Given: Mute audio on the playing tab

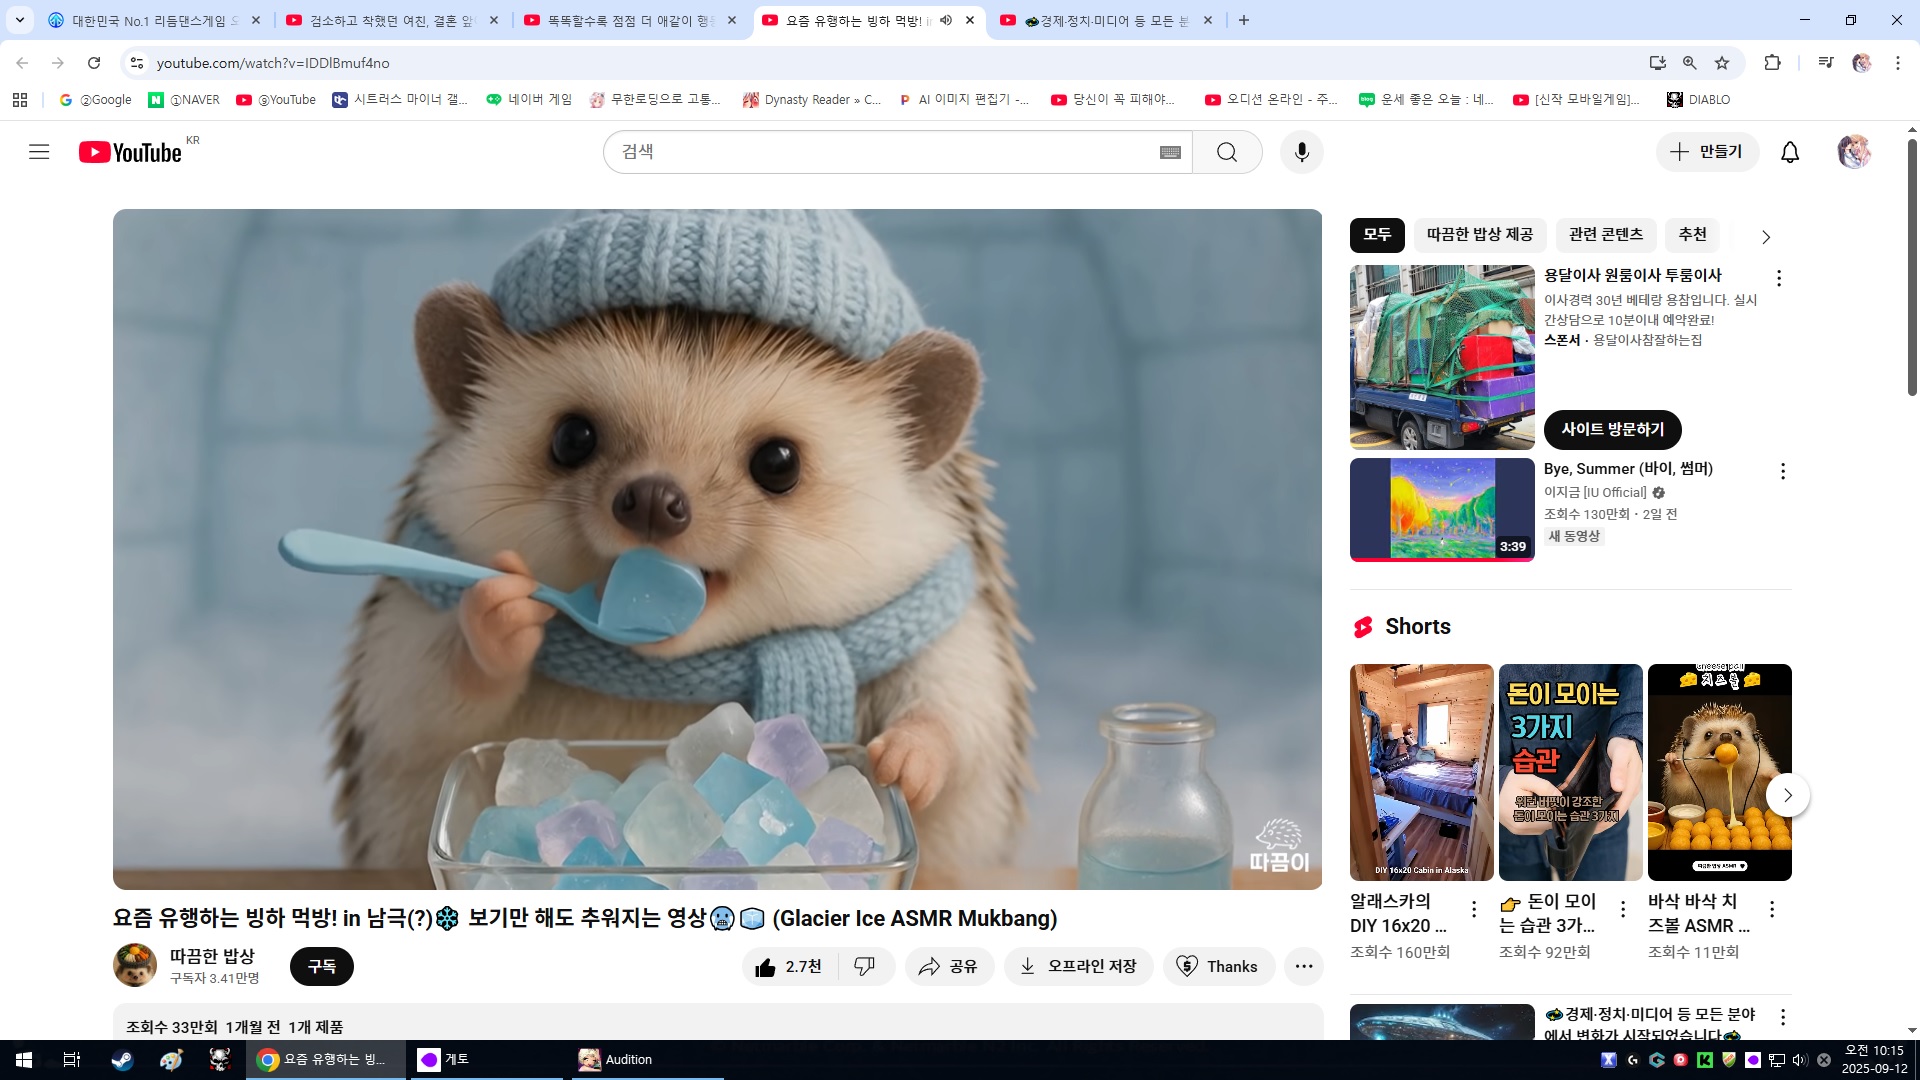Looking at the screenshot, I should pos(946,20).
